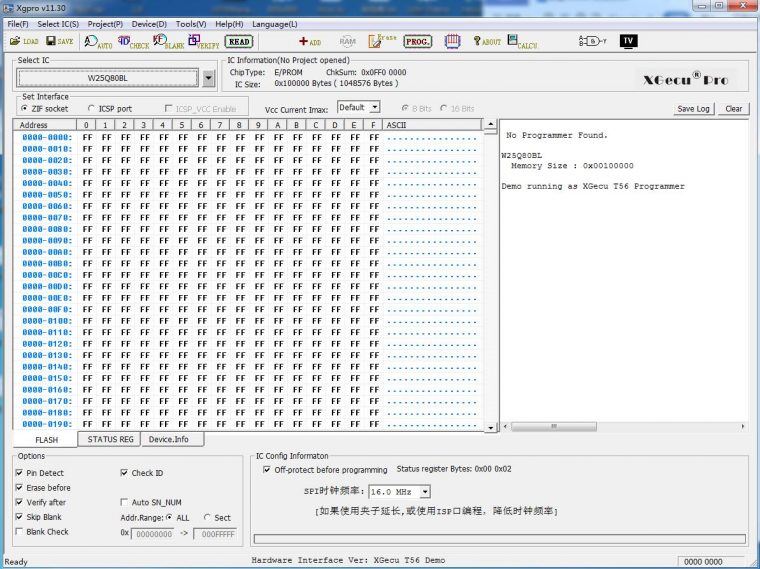Click hex view scroll up arrow
Viewport: 760px width, 569px height.
click(491, 125)
